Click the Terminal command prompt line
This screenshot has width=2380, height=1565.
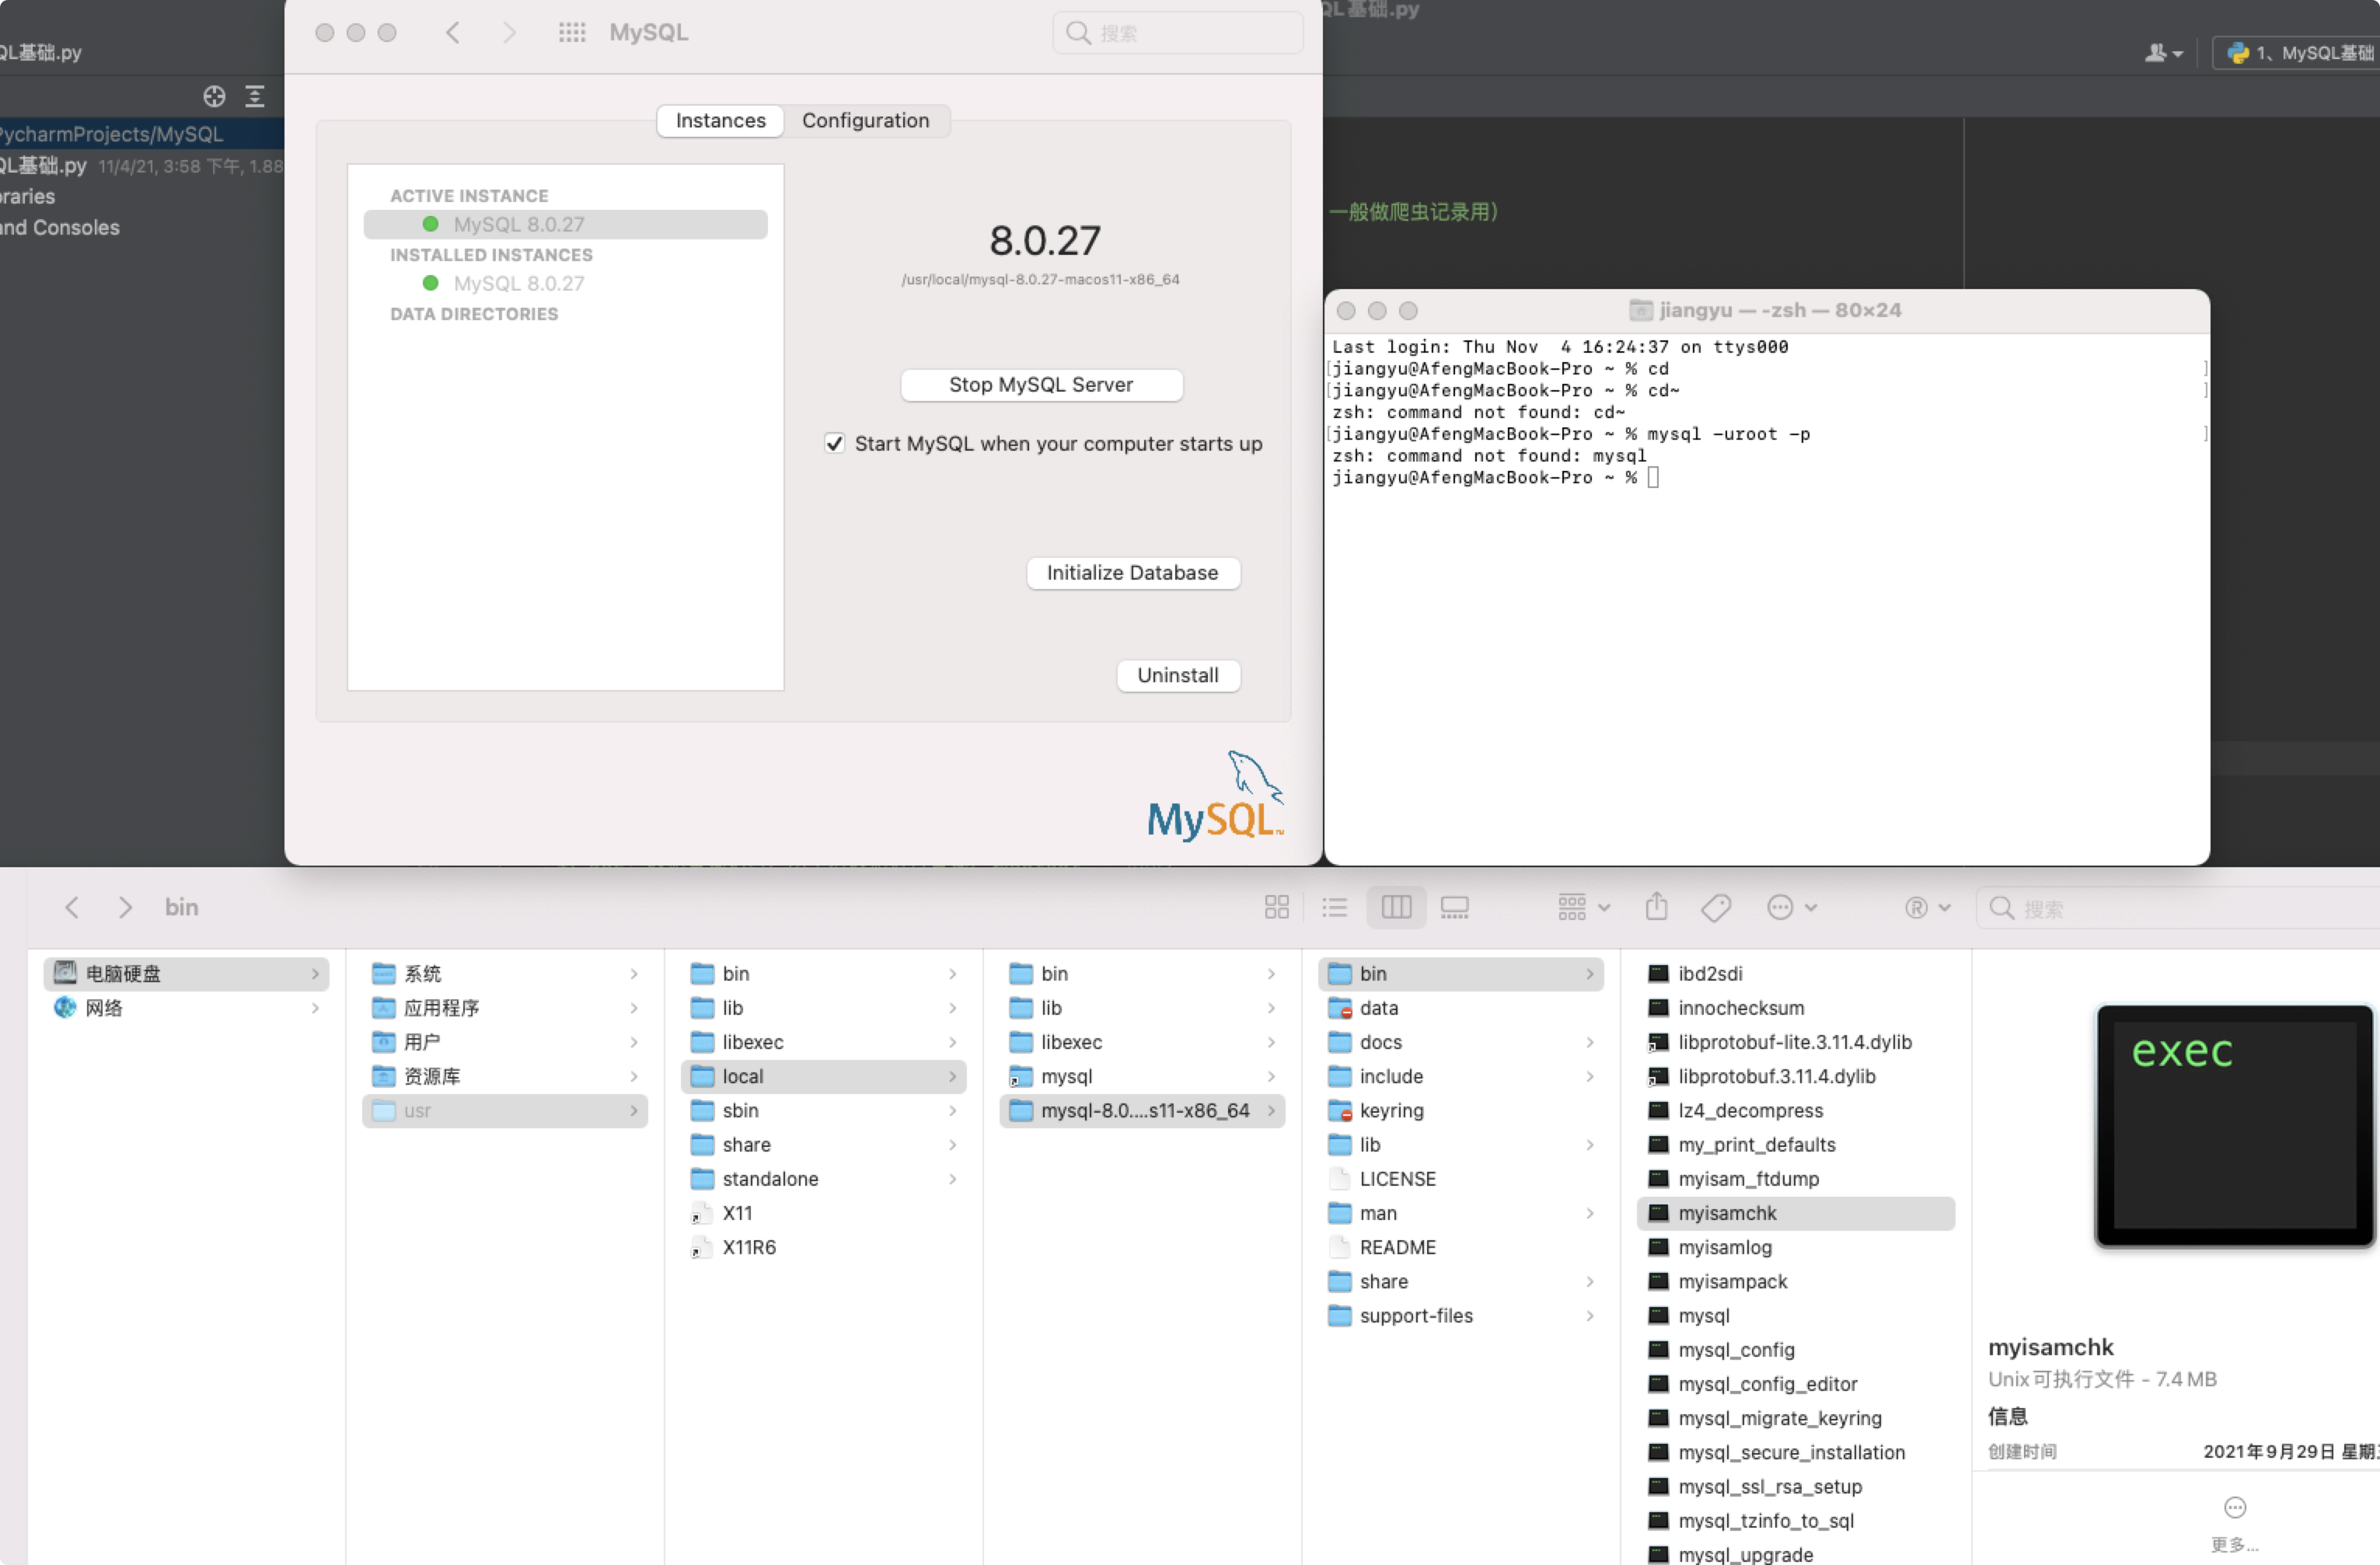tap(1494, 477)
